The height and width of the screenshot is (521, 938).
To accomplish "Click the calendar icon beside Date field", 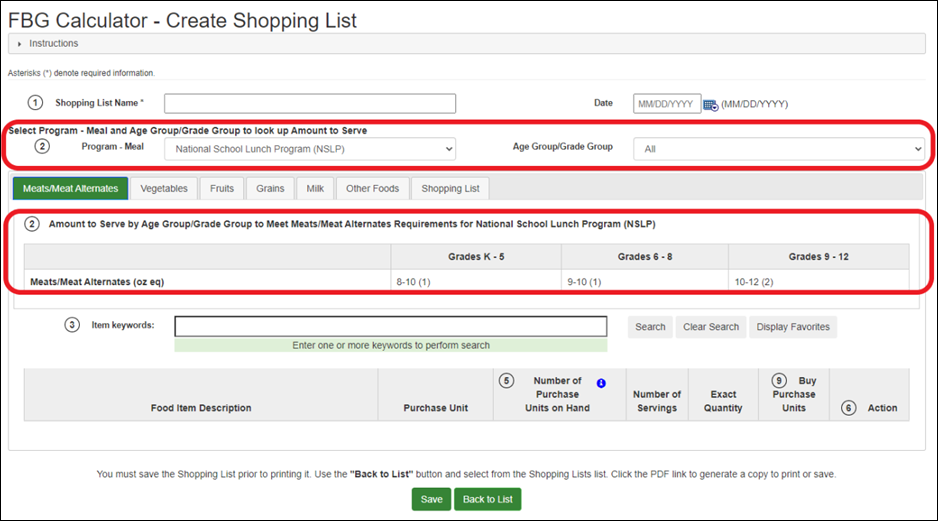I will [710, 104].
